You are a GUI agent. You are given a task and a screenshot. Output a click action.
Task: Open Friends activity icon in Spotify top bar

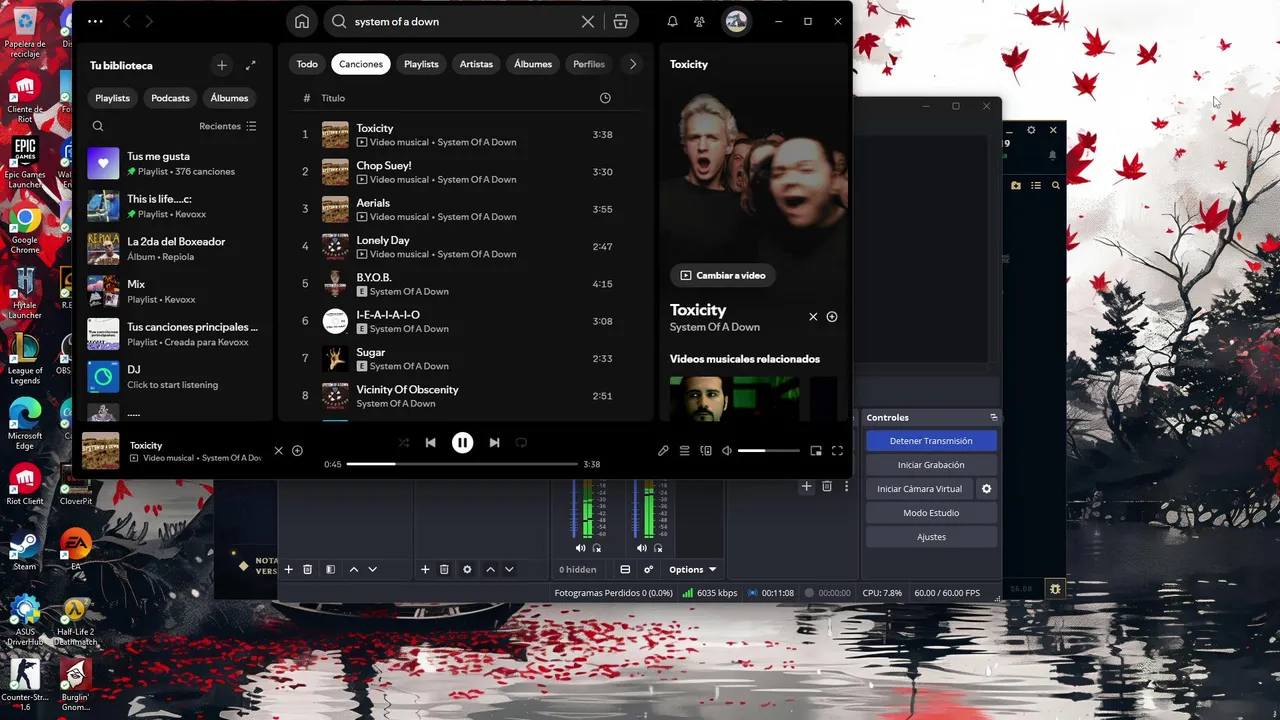699,21
